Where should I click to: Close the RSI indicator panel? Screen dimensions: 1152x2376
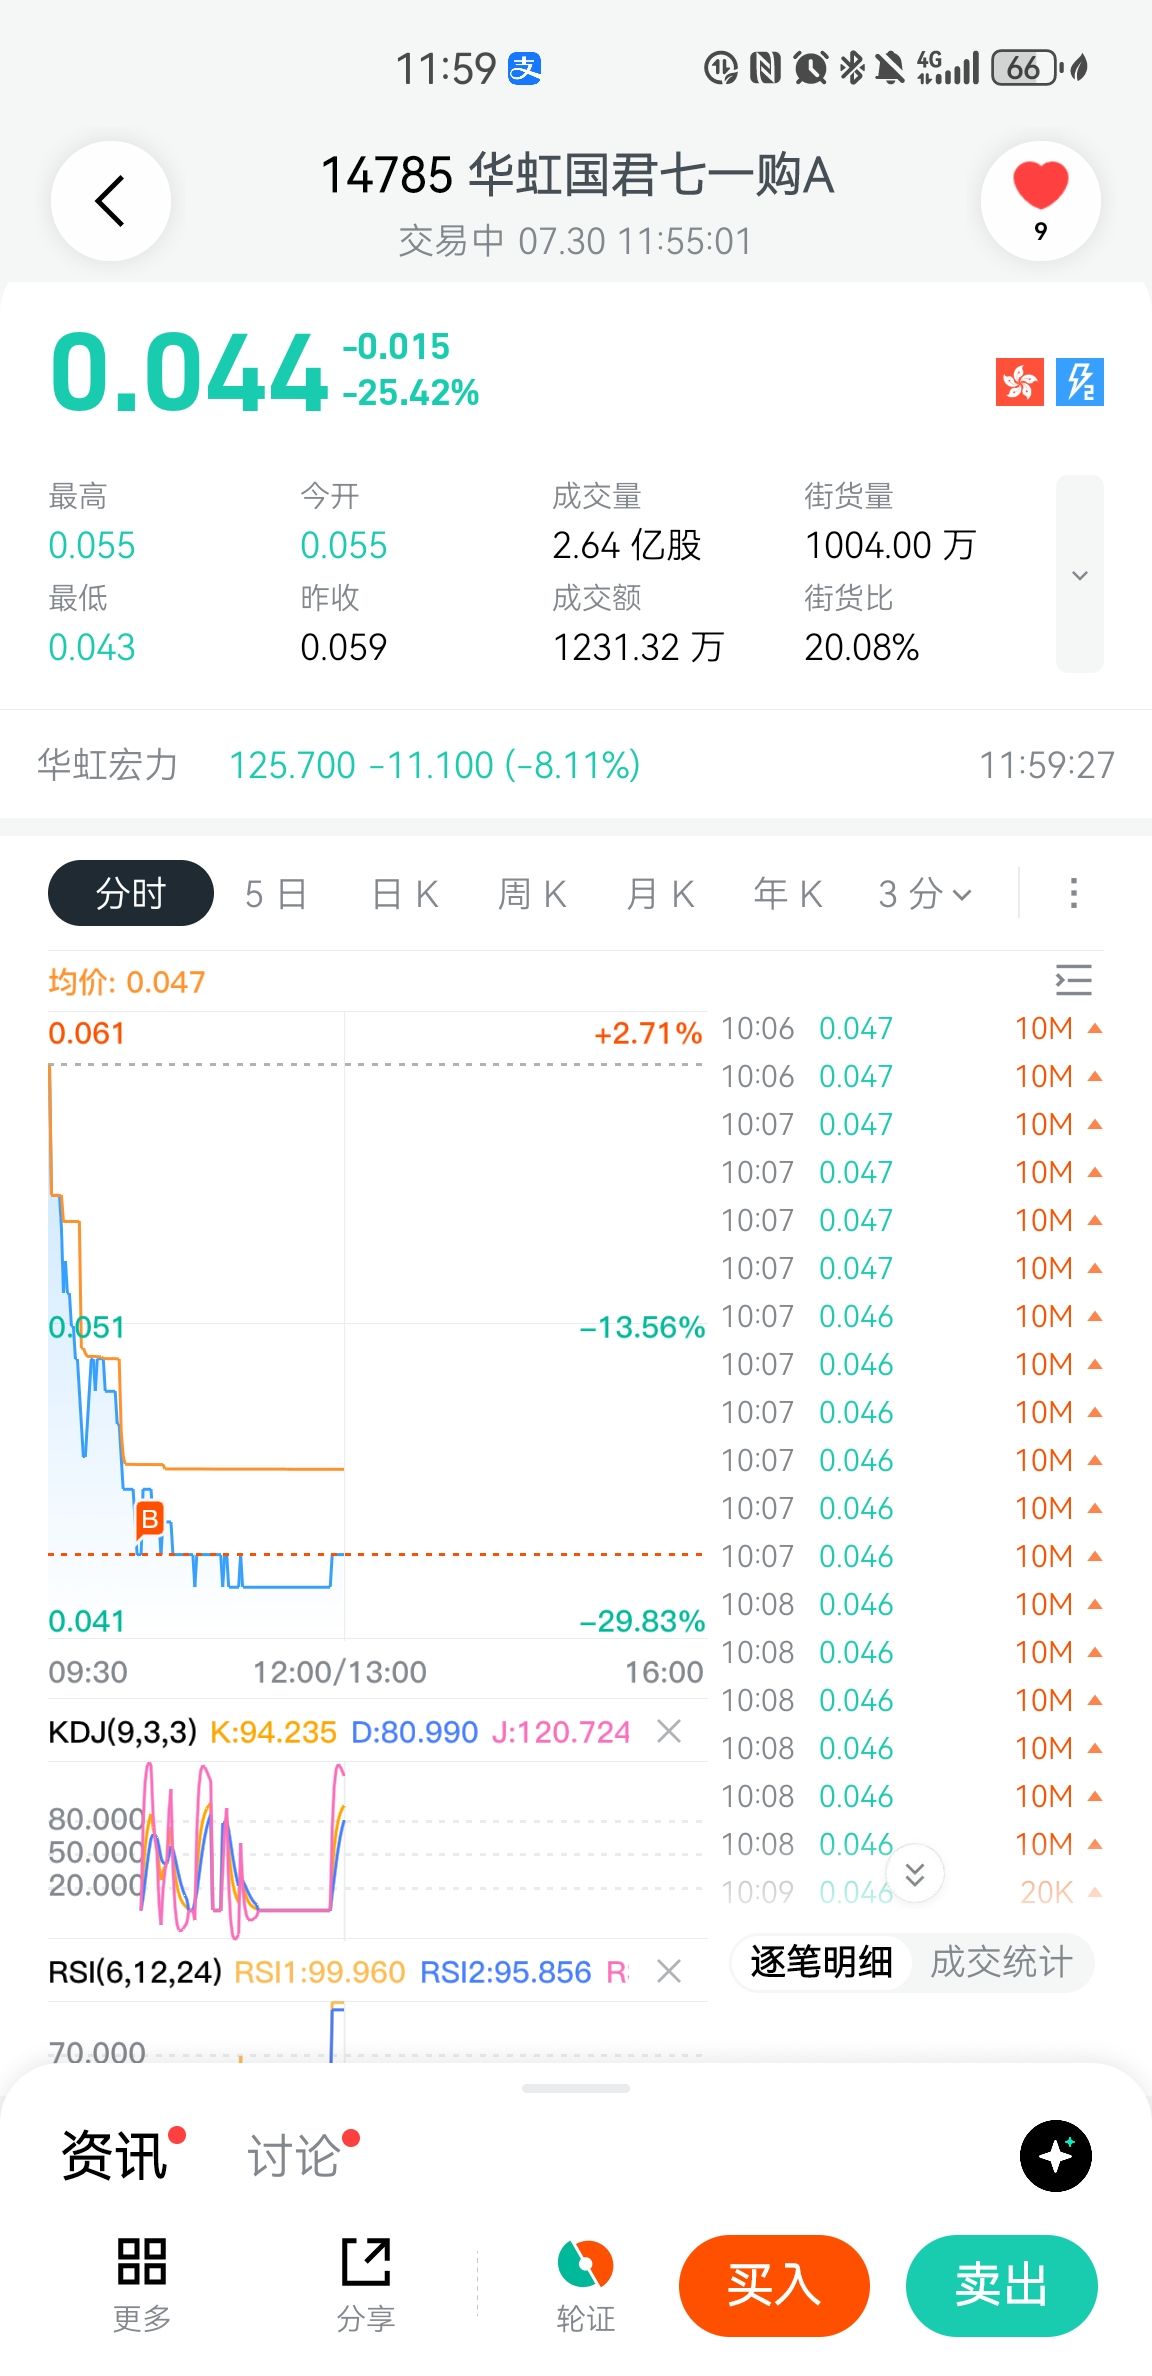pyautogui.click(x=669, y=1971)
